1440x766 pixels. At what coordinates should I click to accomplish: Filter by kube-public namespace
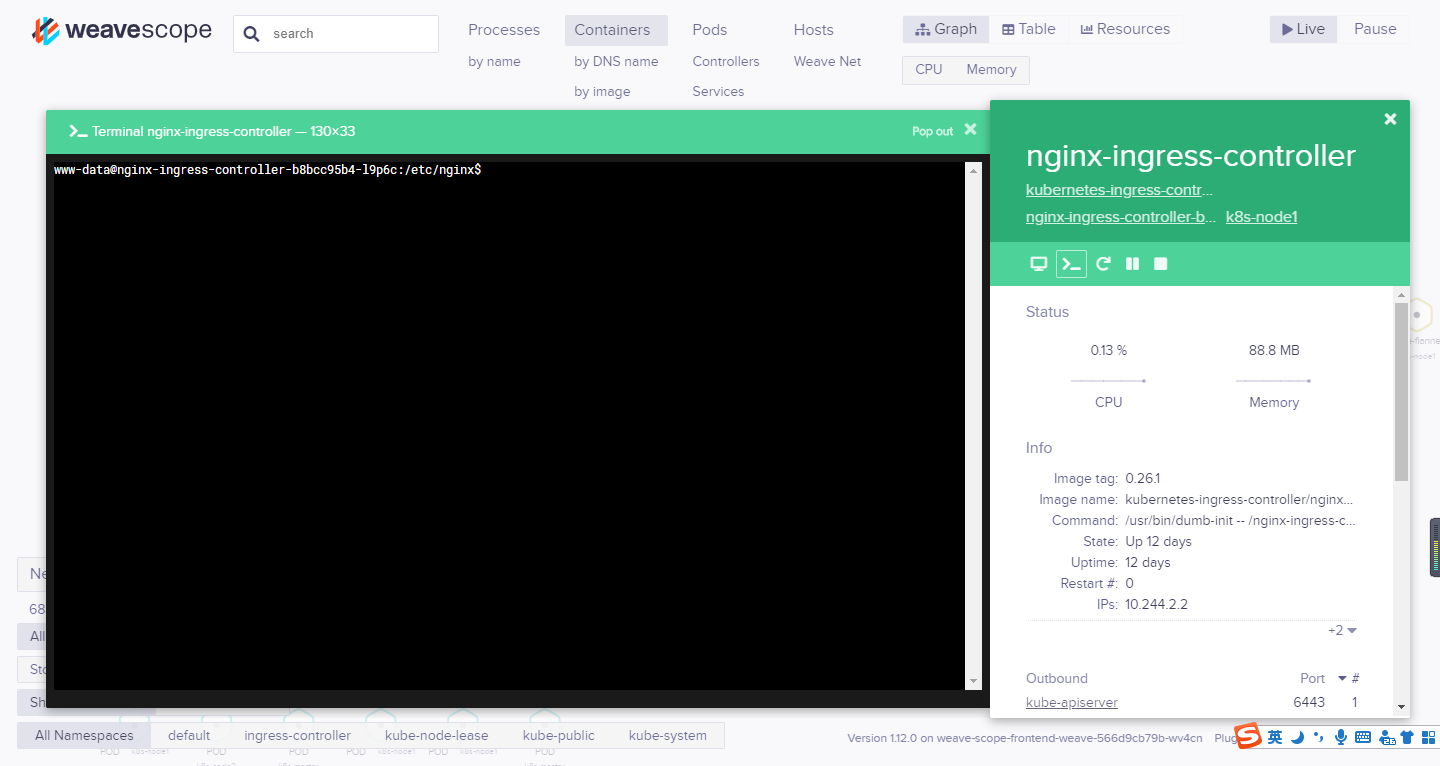tap(558, 735)
